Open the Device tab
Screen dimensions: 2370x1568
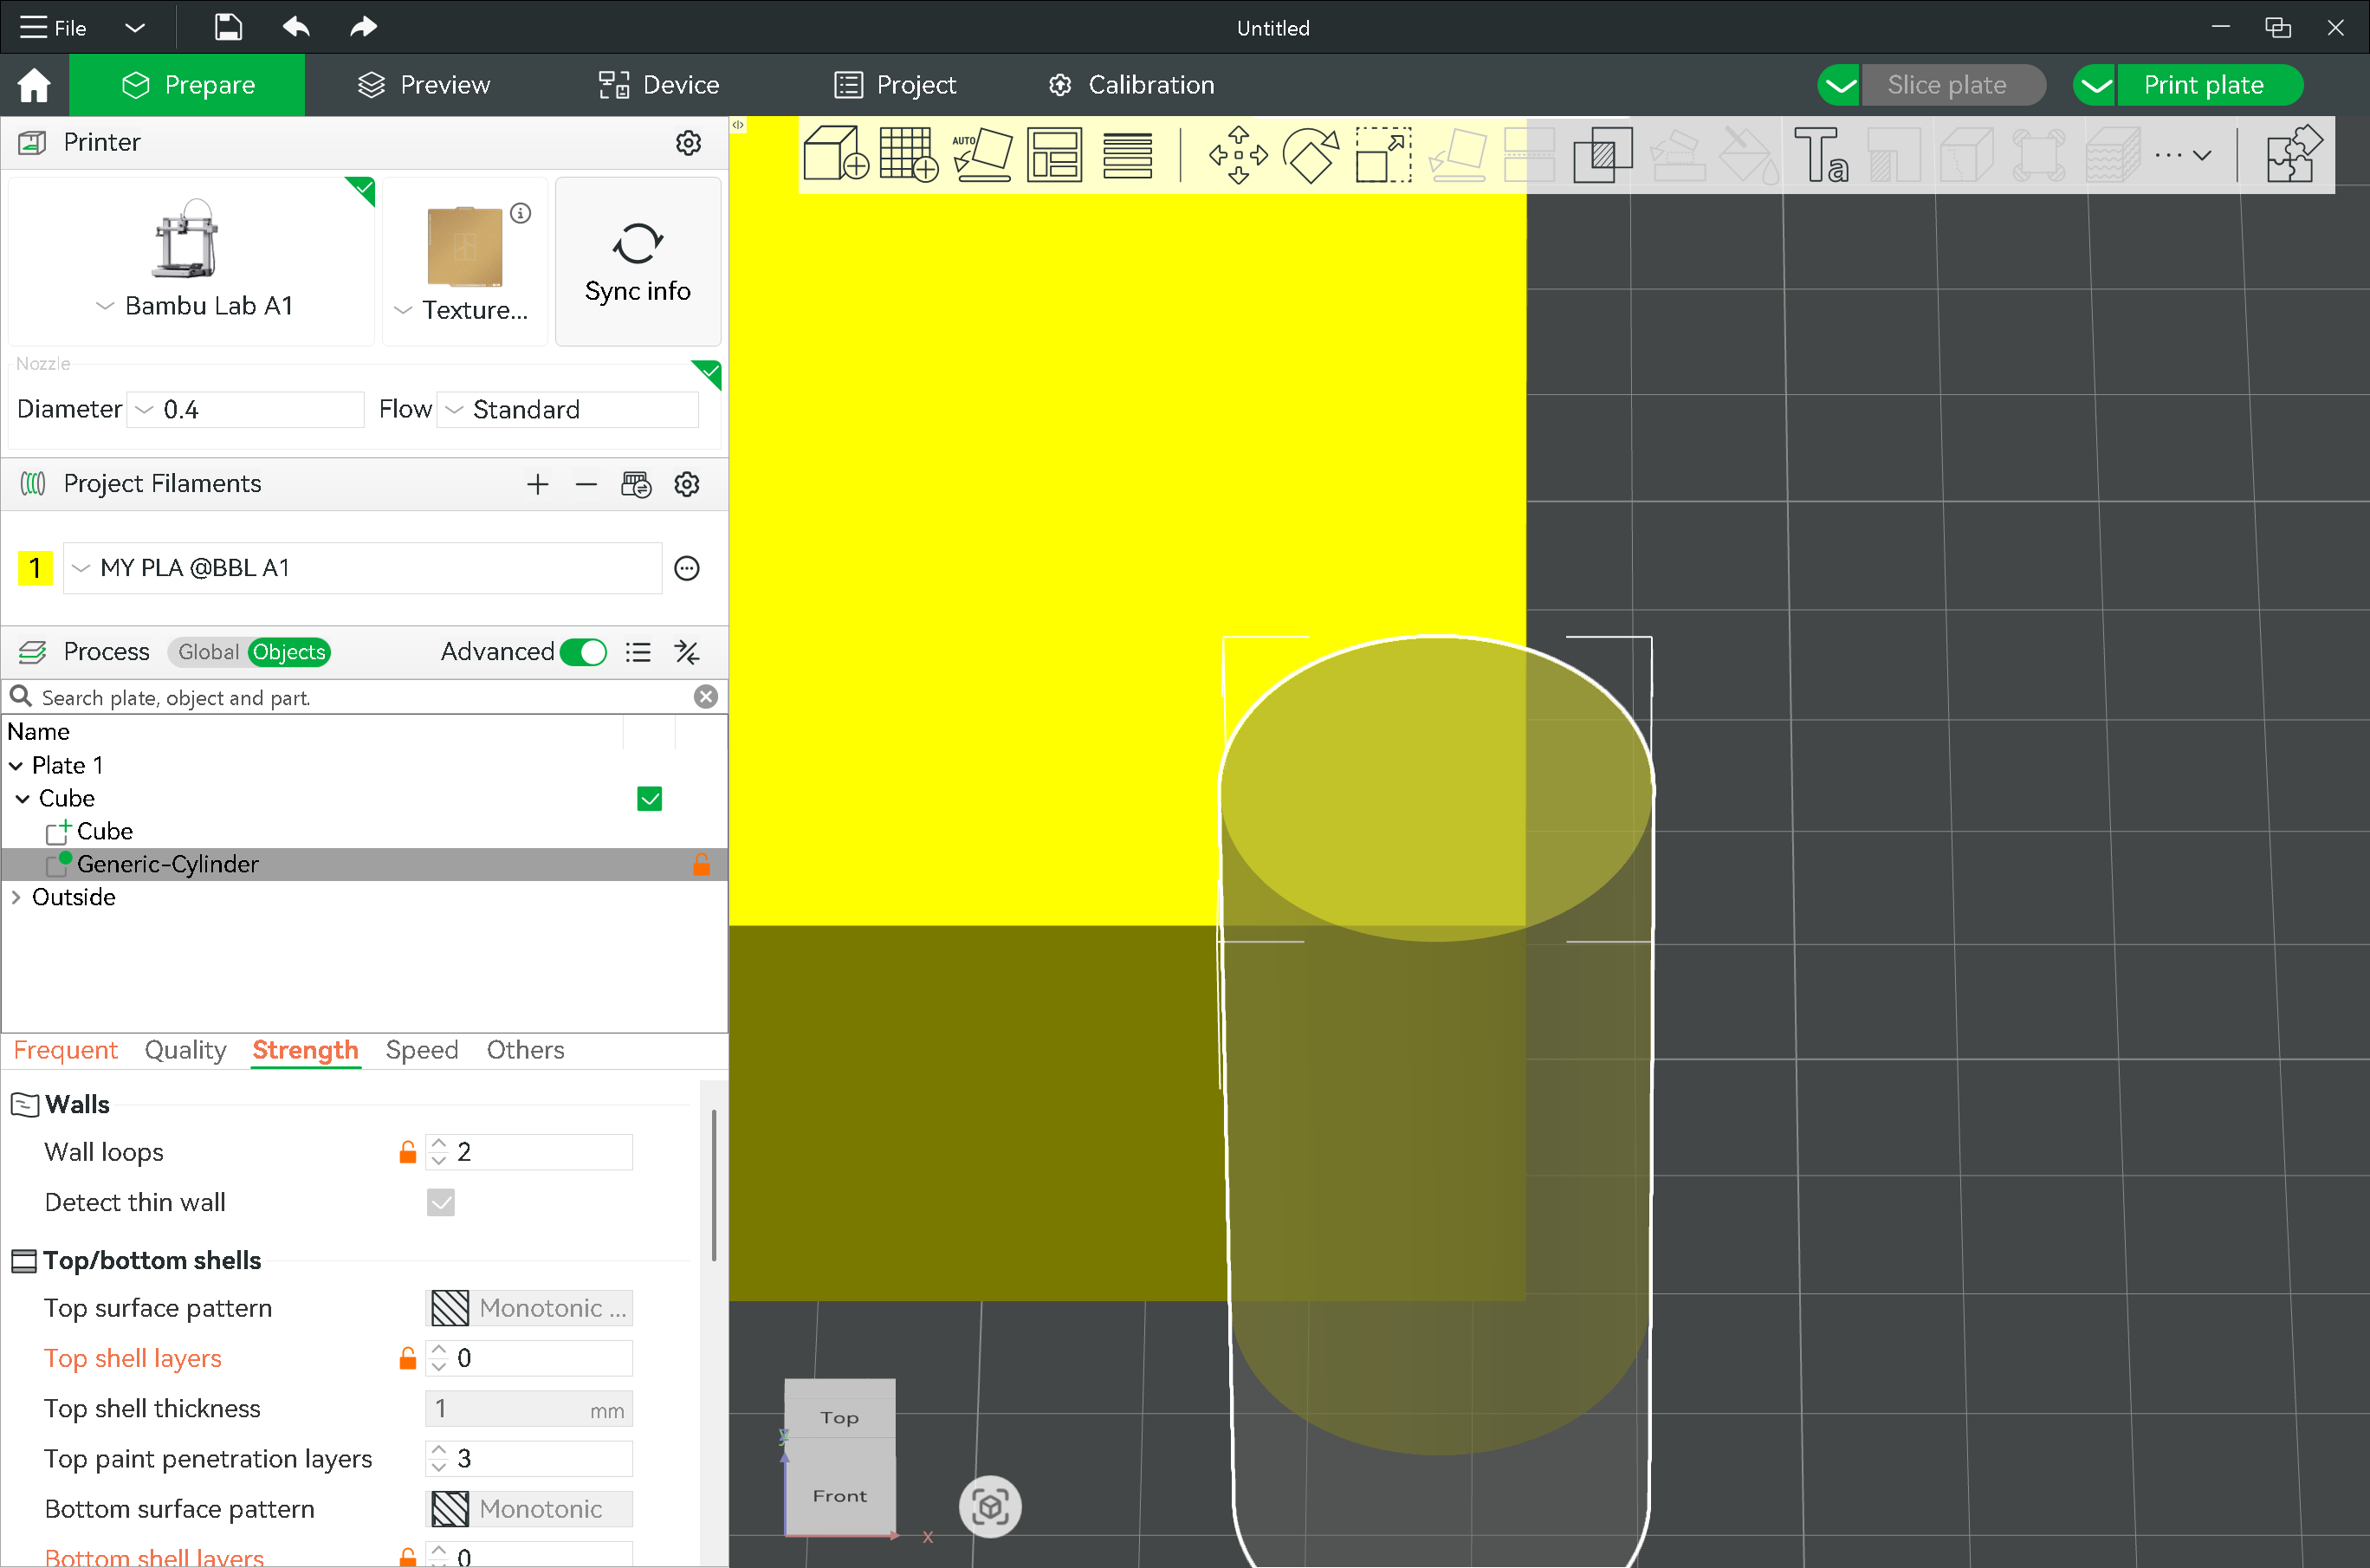click(x=658, y=85)
